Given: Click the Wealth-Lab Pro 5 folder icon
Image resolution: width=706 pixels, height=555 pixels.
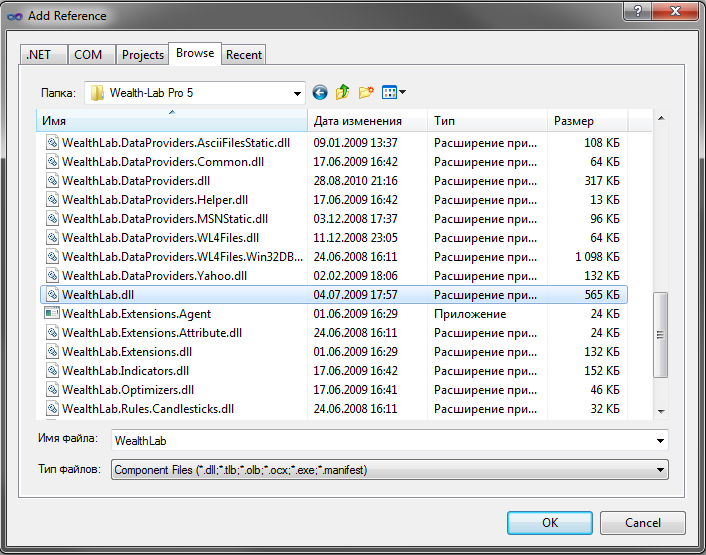Looking at the screenshot, I should (x=97, y=93).
